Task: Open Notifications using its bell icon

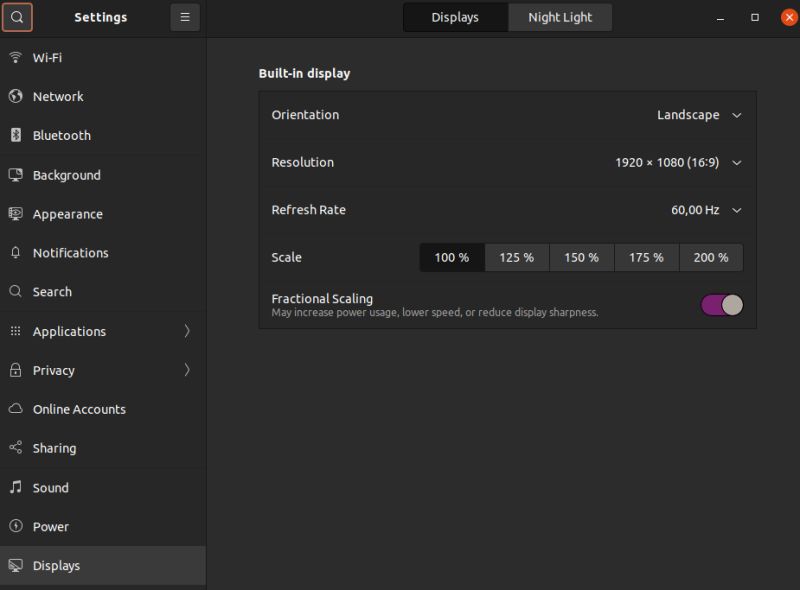Action: pos(17,252)
